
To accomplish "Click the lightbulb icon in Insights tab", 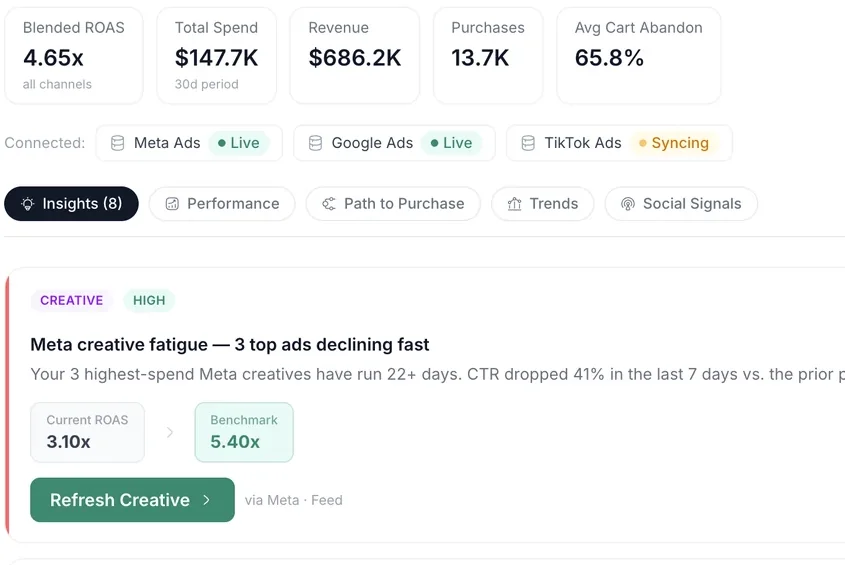I will (x=27, y=204).
